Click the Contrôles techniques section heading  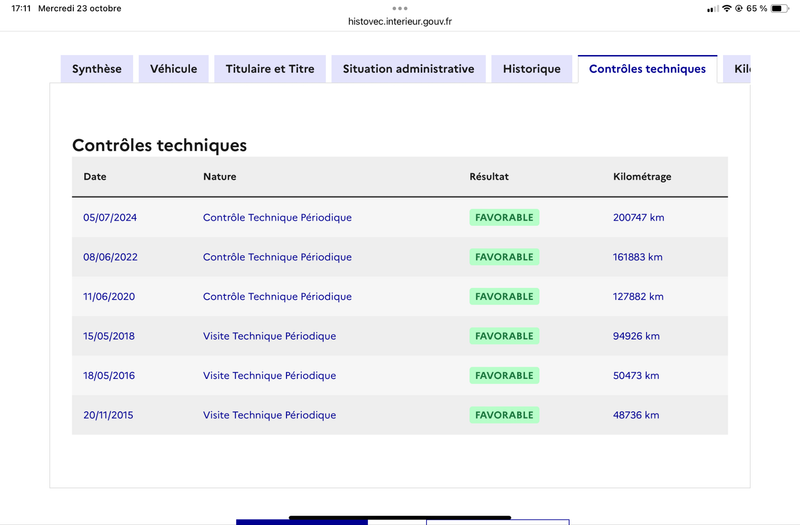click(x=159, y=145)
